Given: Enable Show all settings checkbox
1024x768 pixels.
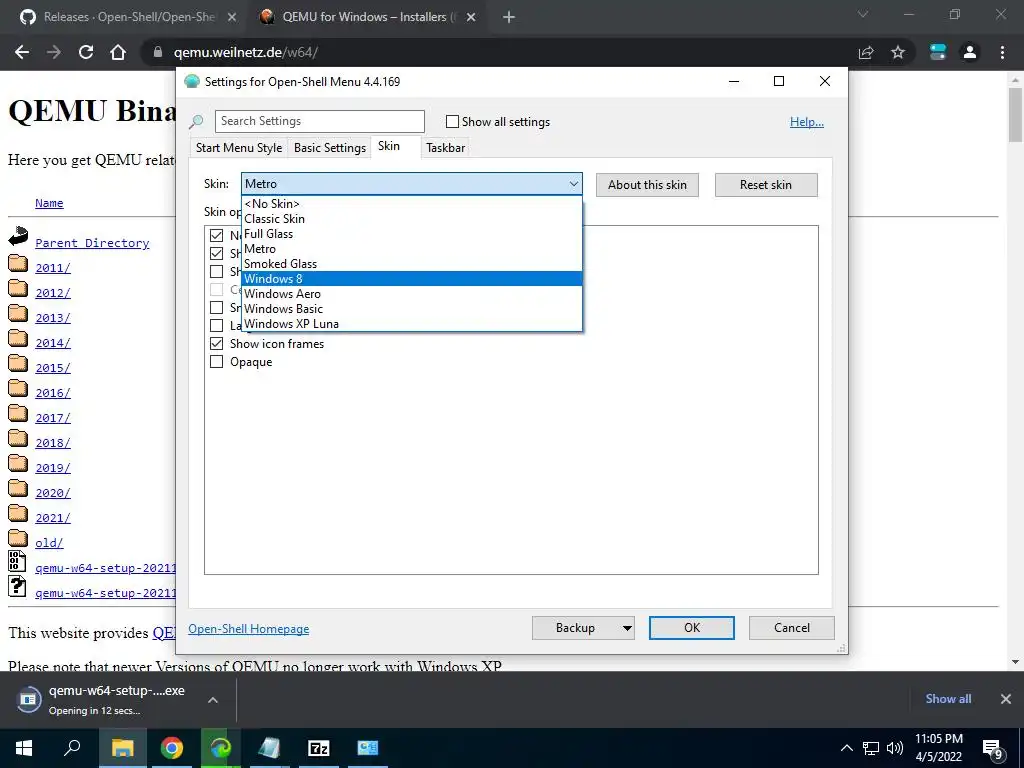Looking at the screenshot, I should pos(452,121).
